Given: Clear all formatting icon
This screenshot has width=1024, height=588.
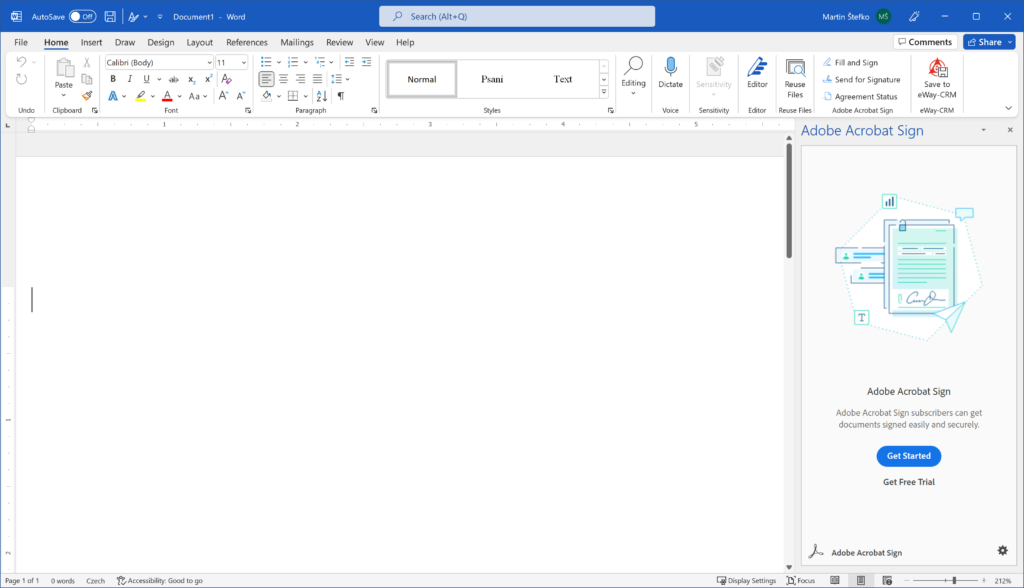Looking at the screenshot, I should click(x=227, y=79).
